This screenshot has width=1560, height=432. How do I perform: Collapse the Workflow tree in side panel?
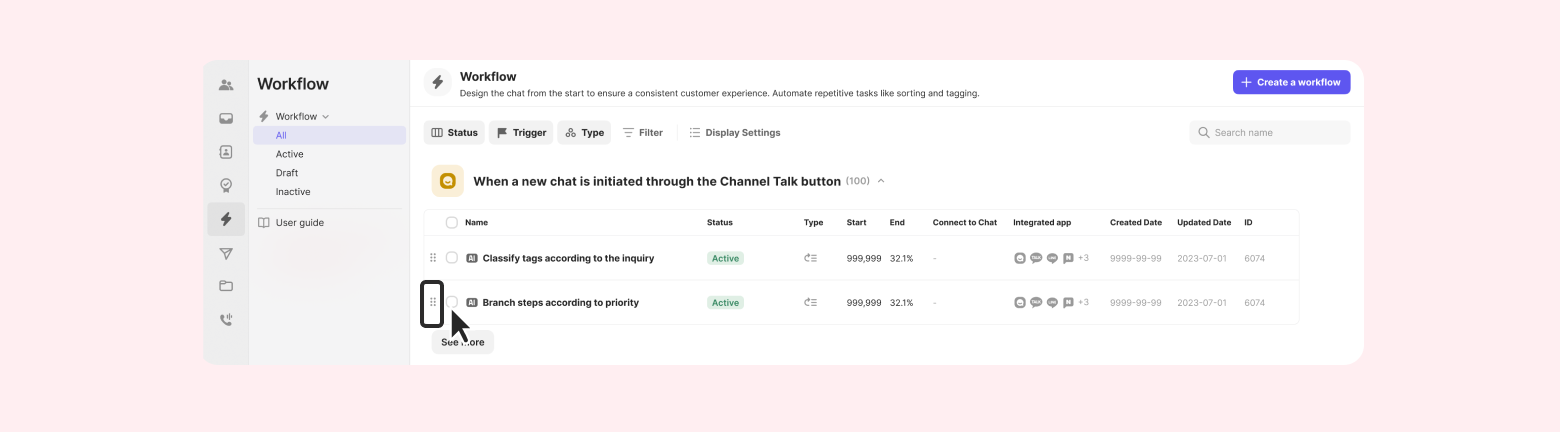click(326, 117)
